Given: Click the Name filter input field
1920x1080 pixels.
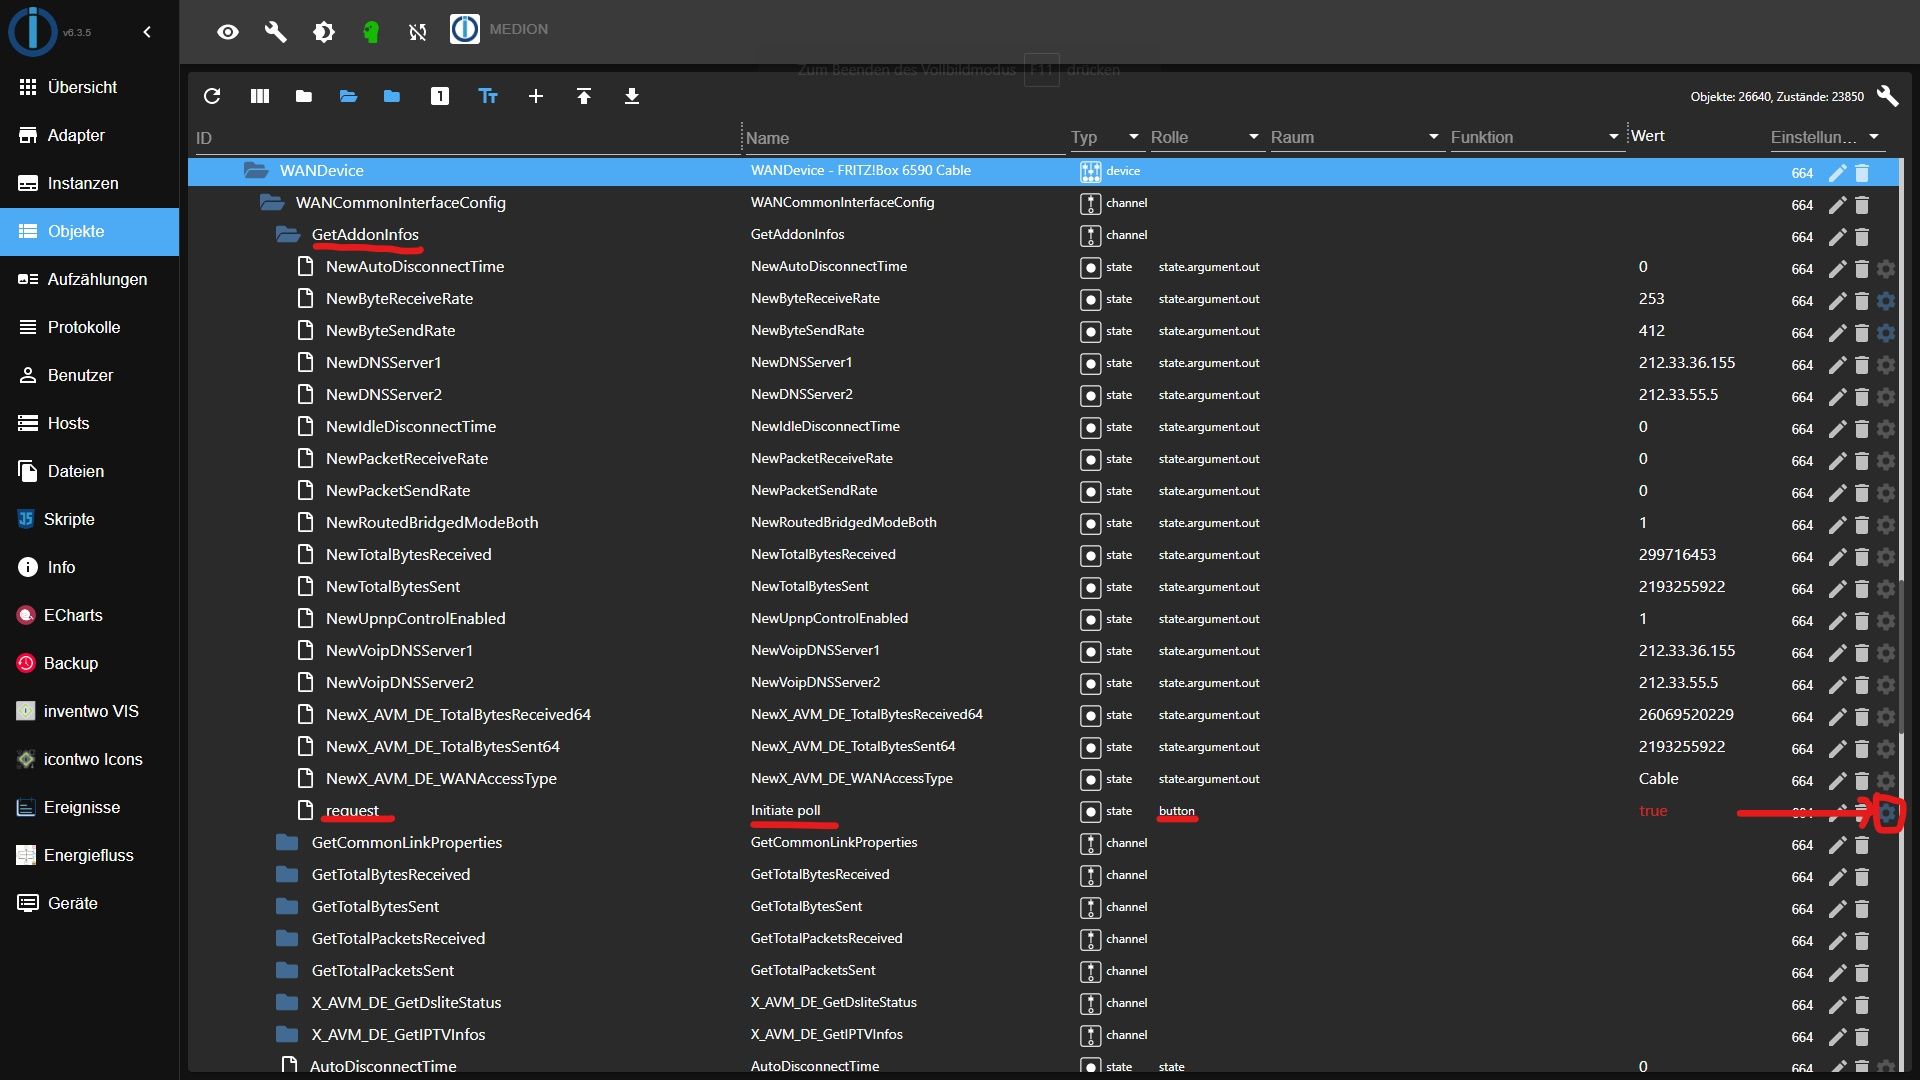Looking at the screenshot, I should point(905,138).
